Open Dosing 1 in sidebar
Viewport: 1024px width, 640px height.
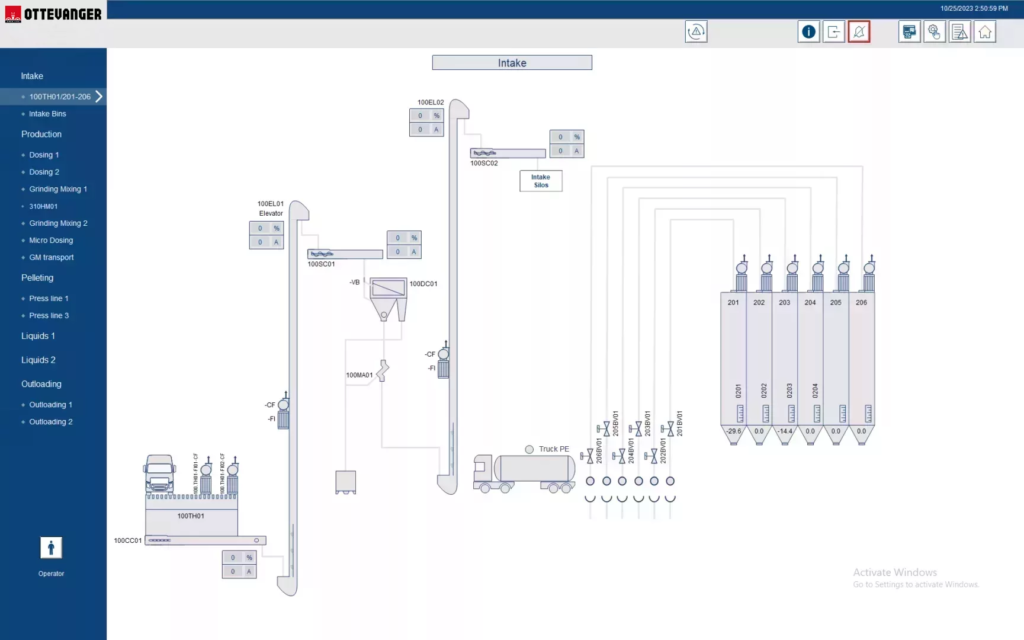pos(44,155)
